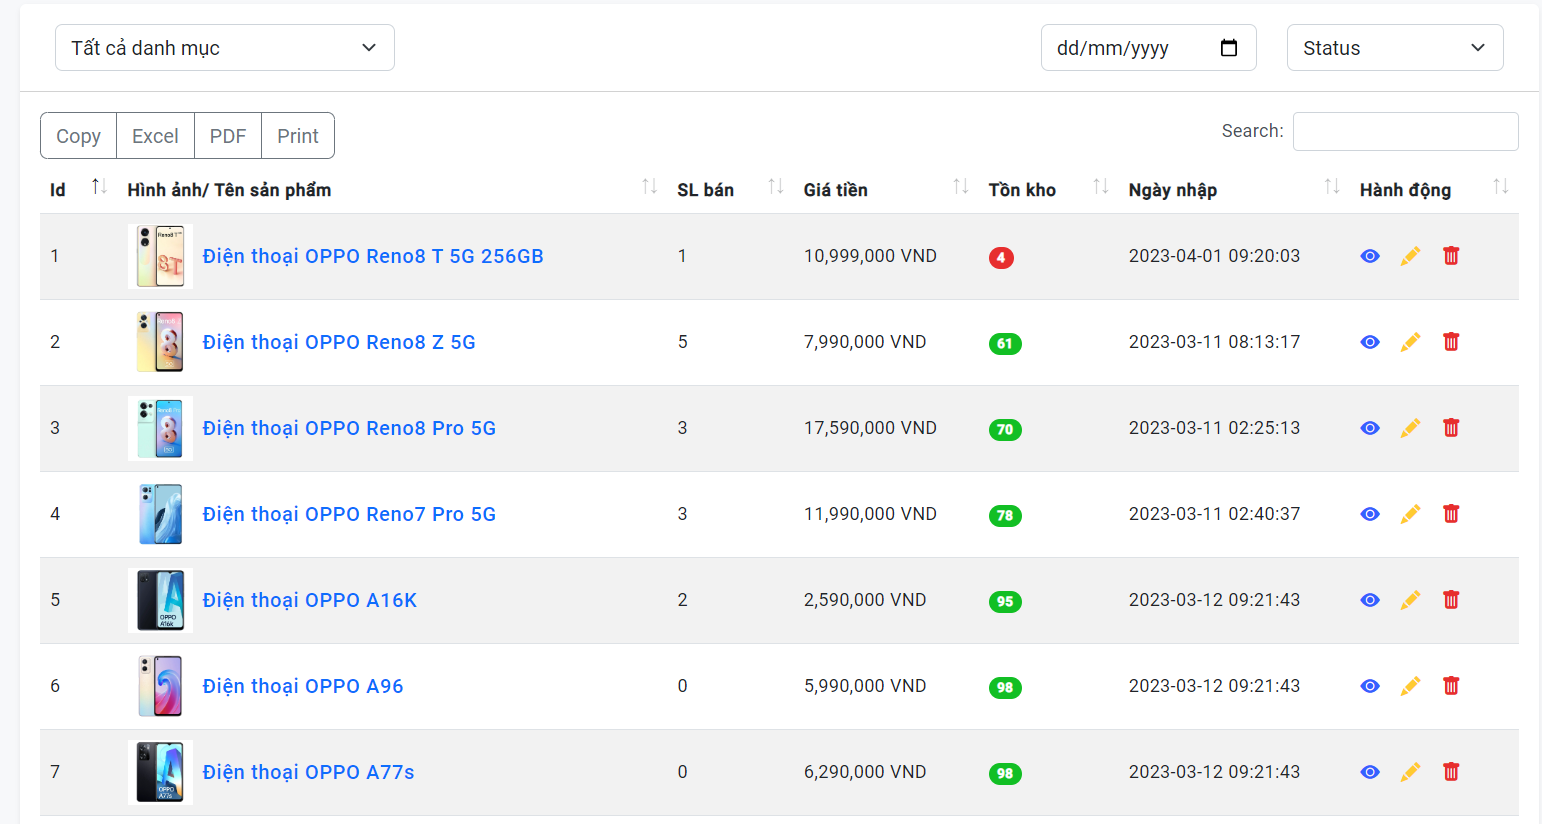1542x824 pixels.
Task: Open 'Điện thoại OPPO Reno7 Pro 5G' link
Action: point(349,514)
